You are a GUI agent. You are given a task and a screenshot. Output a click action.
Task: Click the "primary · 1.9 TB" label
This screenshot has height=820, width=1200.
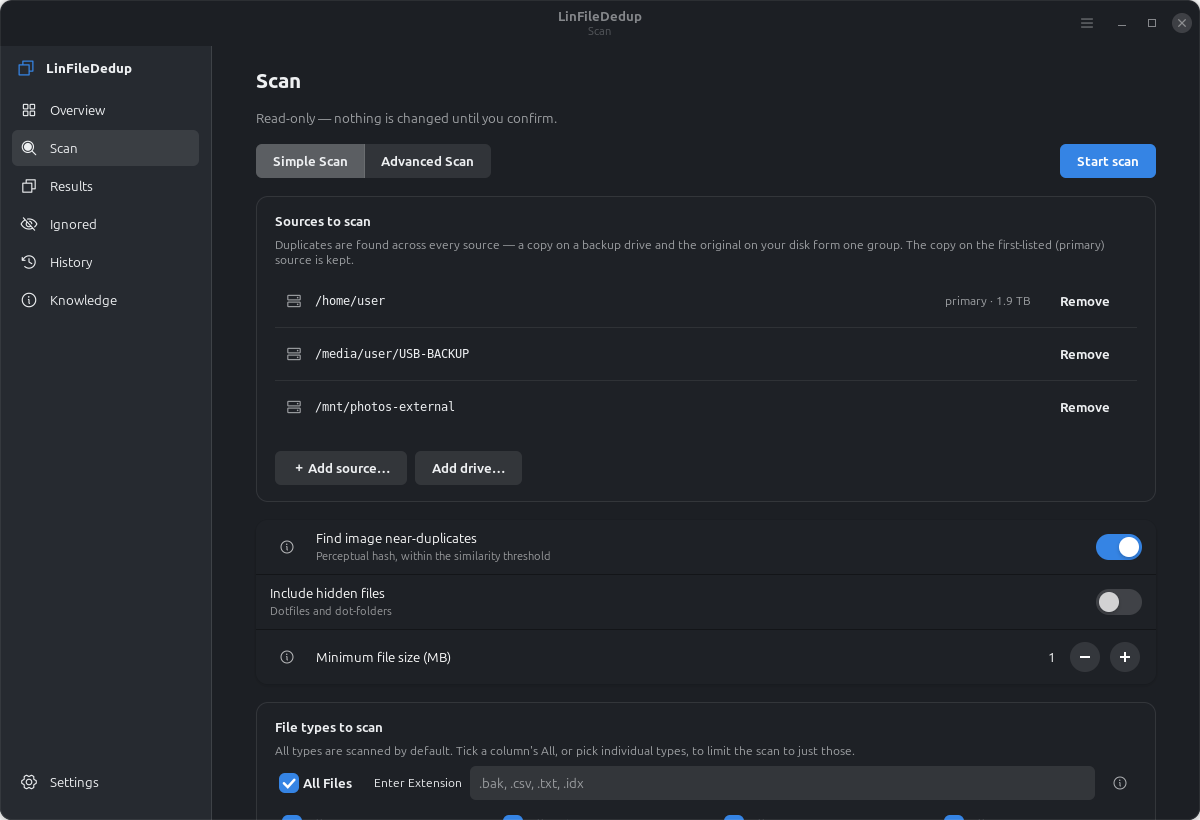[x=987, y=301]
